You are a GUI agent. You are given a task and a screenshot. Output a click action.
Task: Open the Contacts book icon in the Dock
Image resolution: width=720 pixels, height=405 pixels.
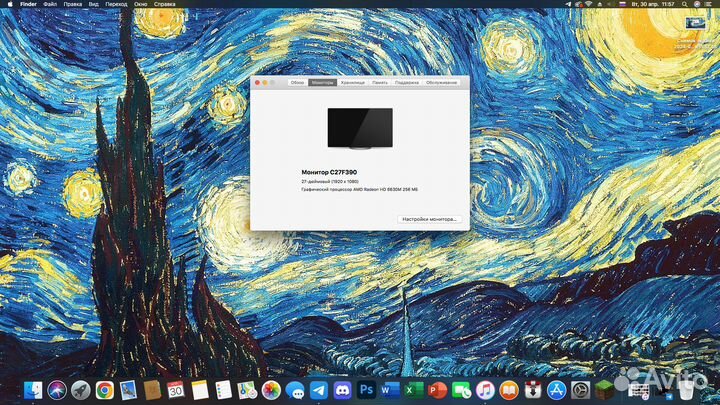click(152, 390)
